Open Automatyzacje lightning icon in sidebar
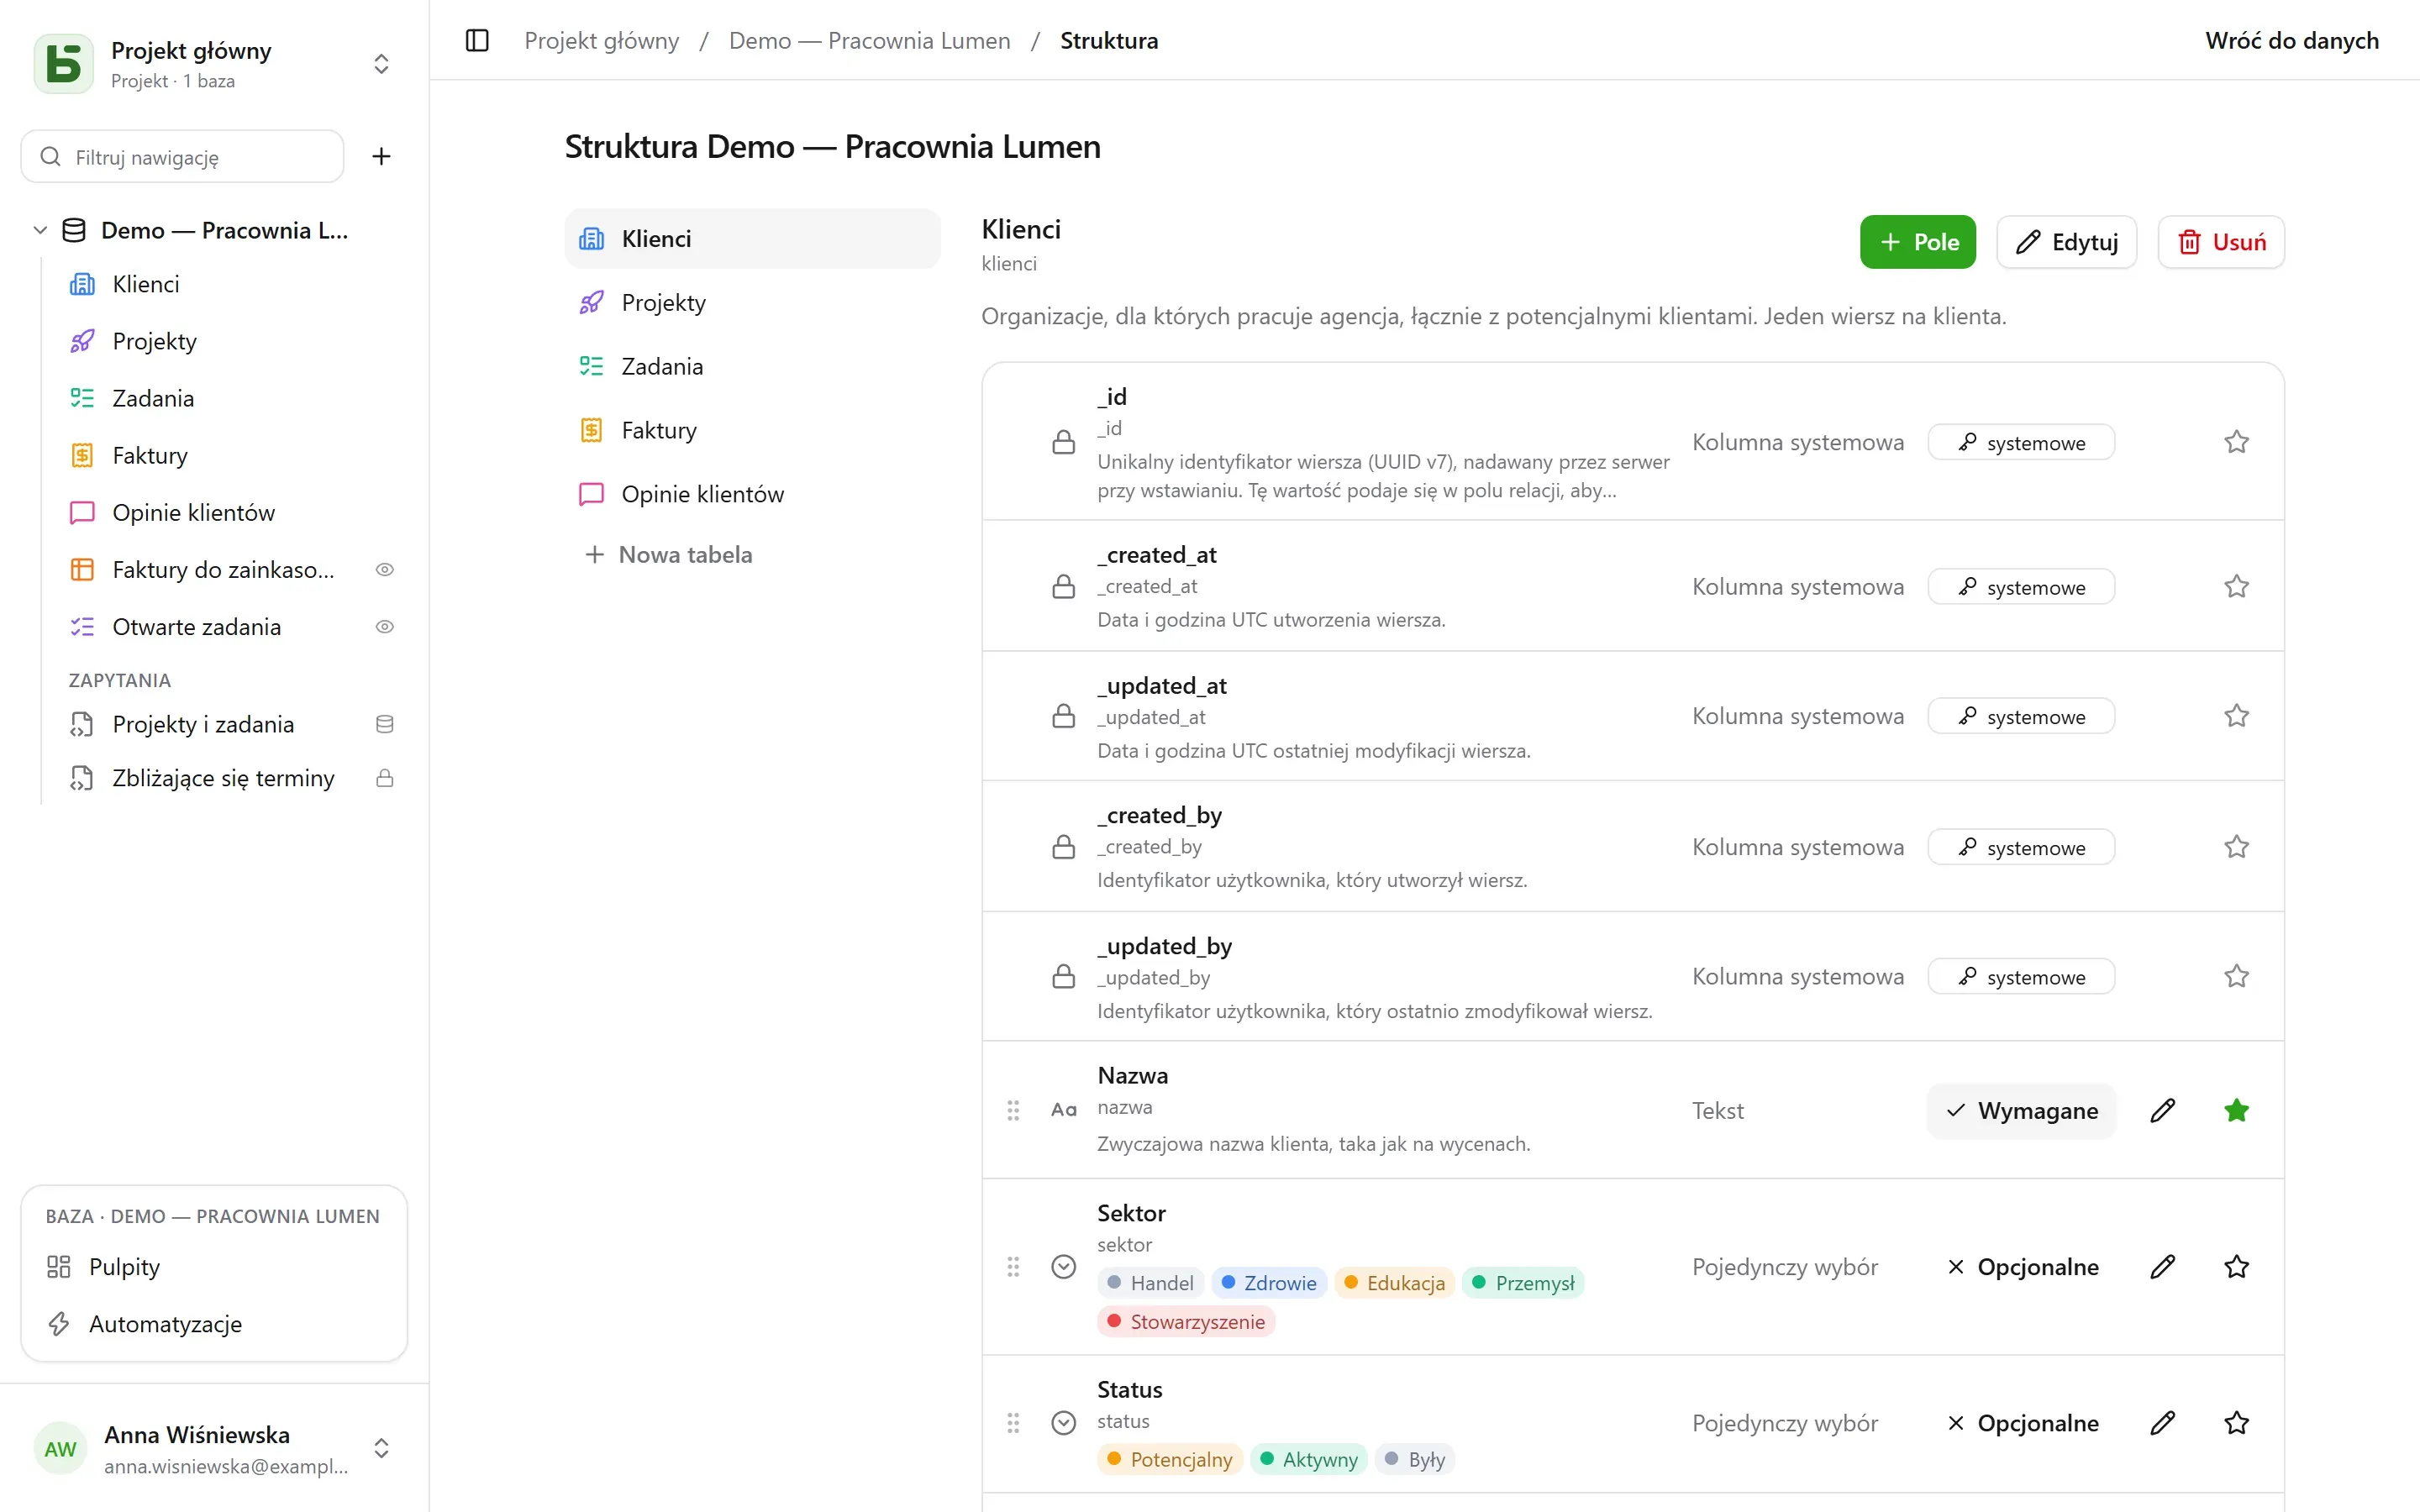The height and width of the screenshot is (1512, 2420). [59, 1324]
